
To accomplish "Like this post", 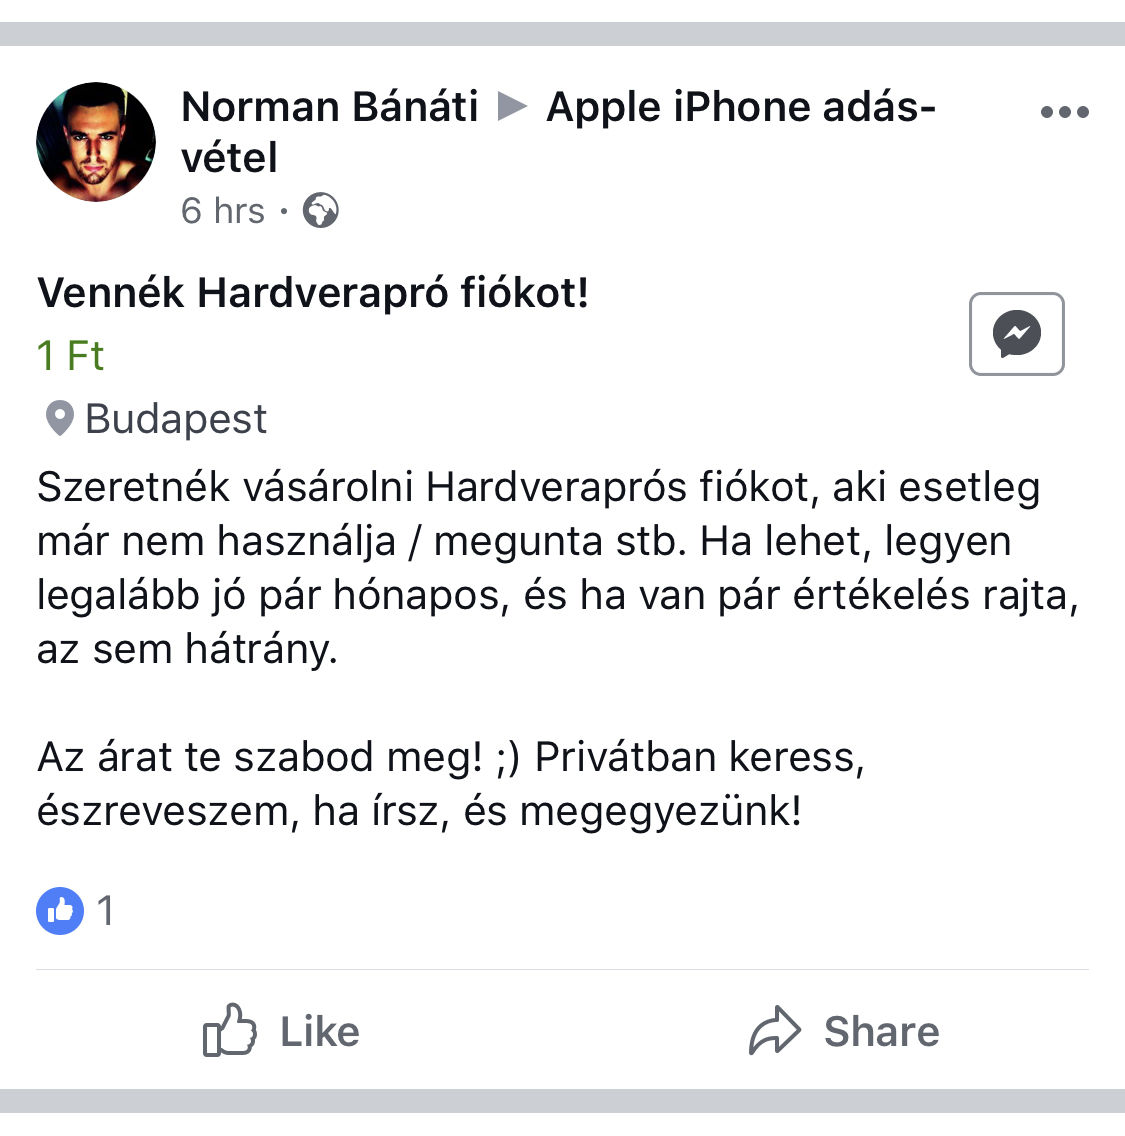I will pyautogui.click(x=281, y=1030).
